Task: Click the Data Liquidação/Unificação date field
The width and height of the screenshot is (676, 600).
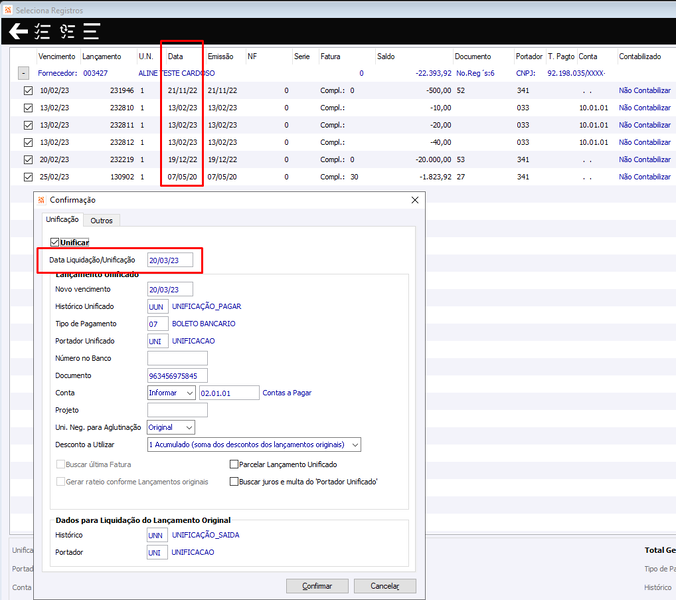Action: 170,260
